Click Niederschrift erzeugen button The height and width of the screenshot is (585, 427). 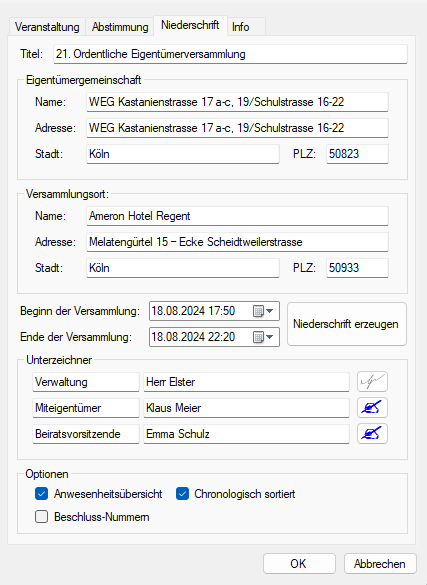tap(347, 324)
